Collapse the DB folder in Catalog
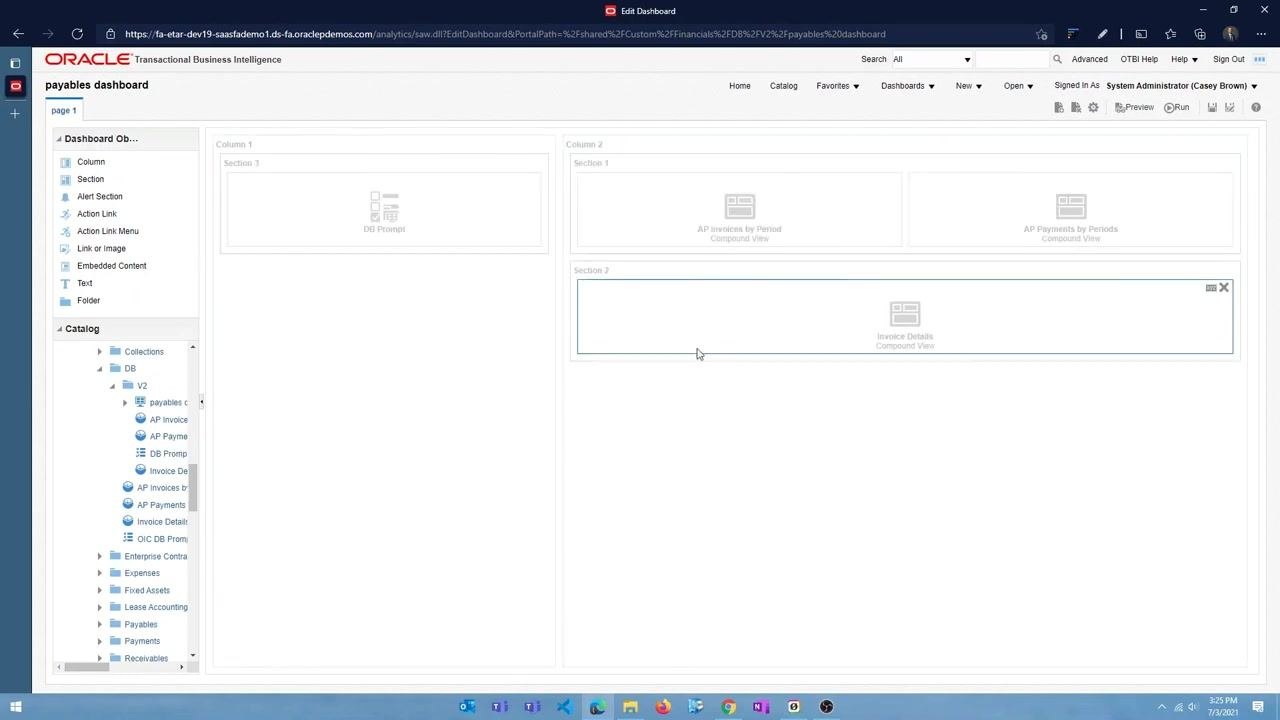 [x=100, y=369]
